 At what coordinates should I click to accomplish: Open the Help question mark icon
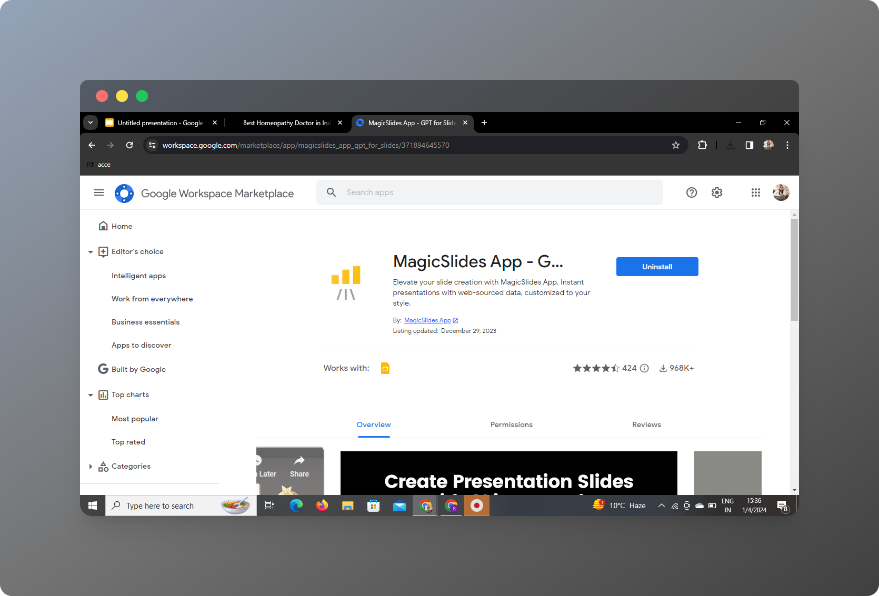tap(691, 192)
